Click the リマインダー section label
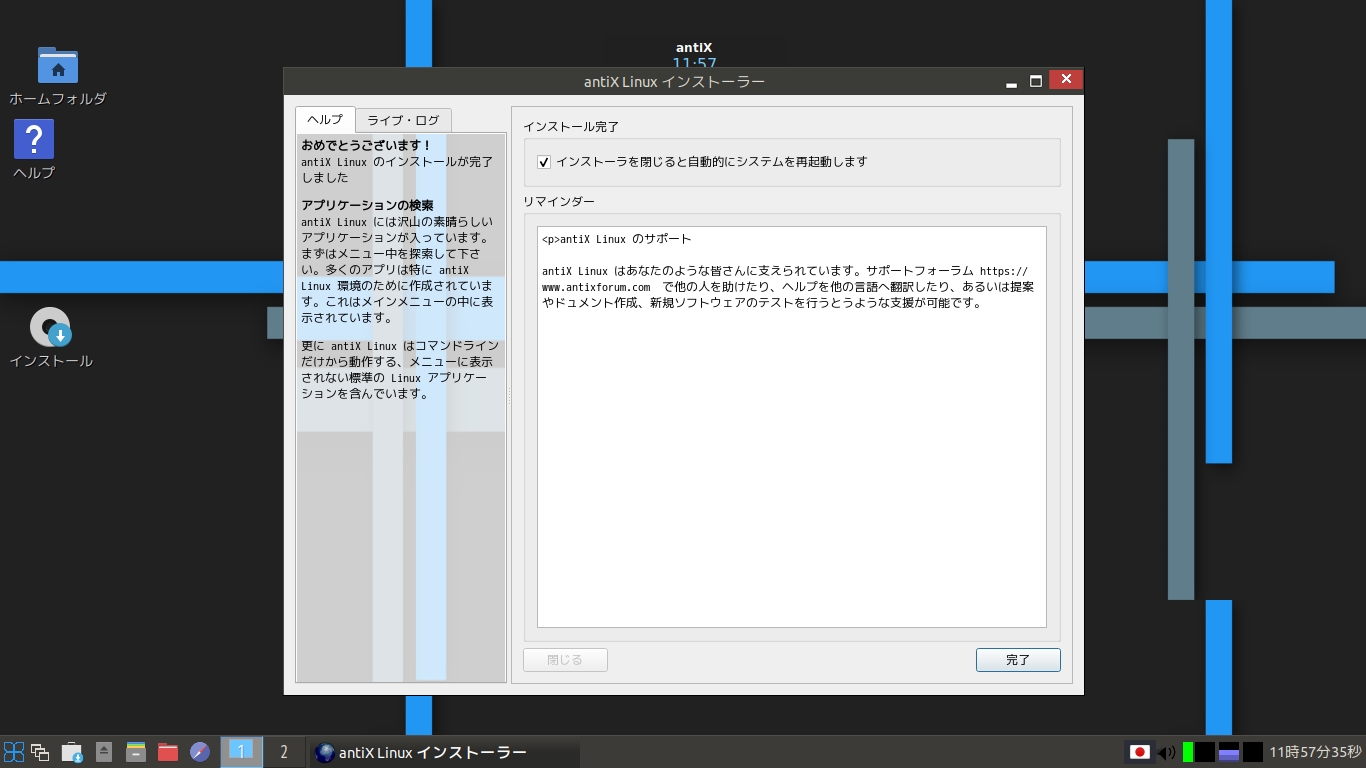 [559, 201]
